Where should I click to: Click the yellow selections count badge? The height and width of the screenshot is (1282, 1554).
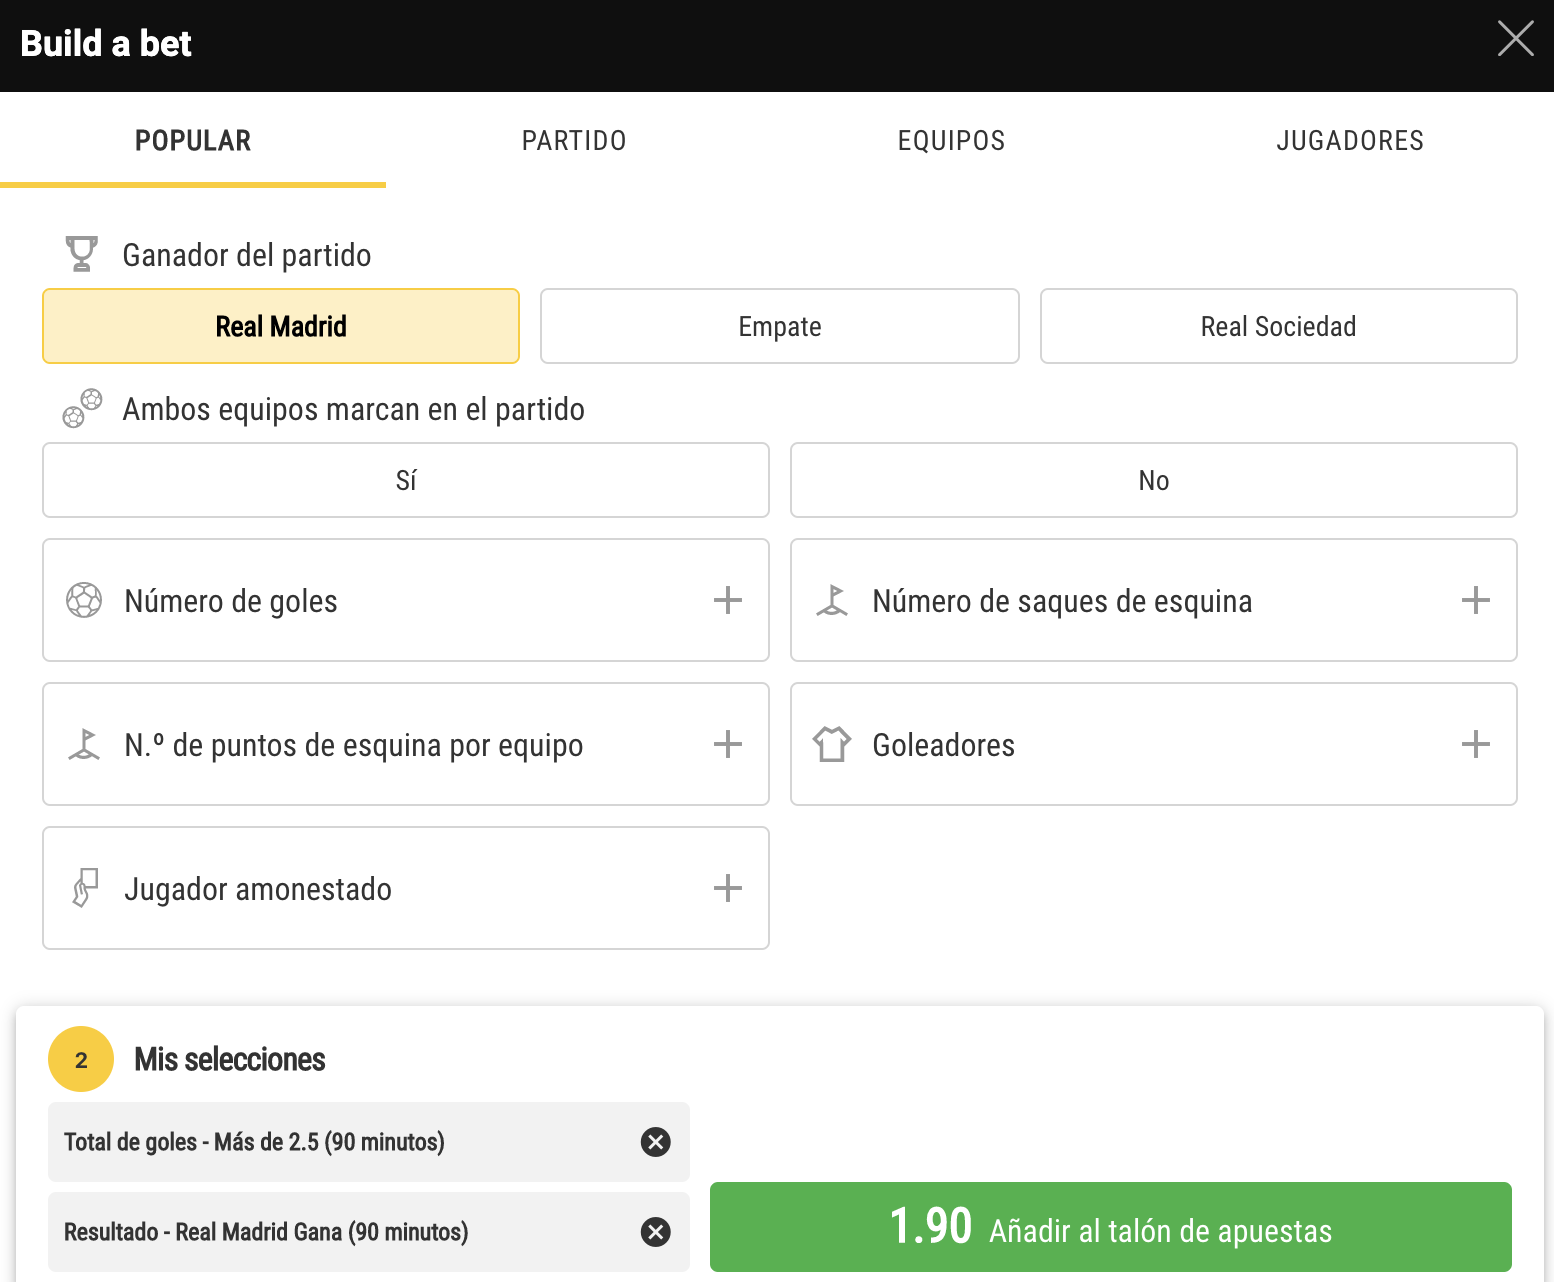point(81,1059)
